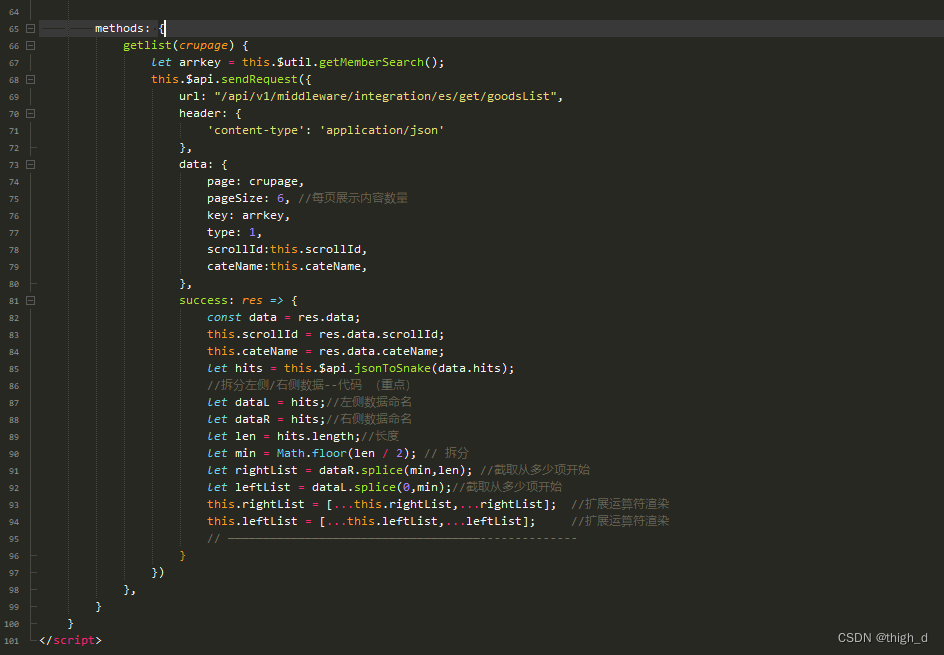Click the success: res => text

(231, 300)
